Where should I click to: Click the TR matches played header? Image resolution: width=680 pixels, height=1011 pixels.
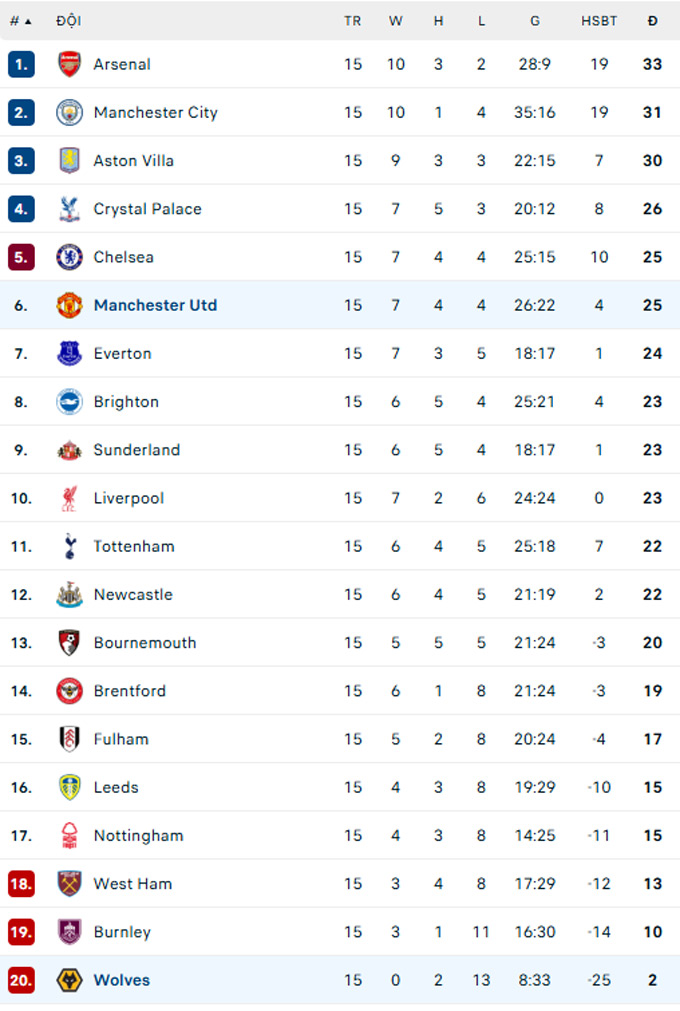353,20
